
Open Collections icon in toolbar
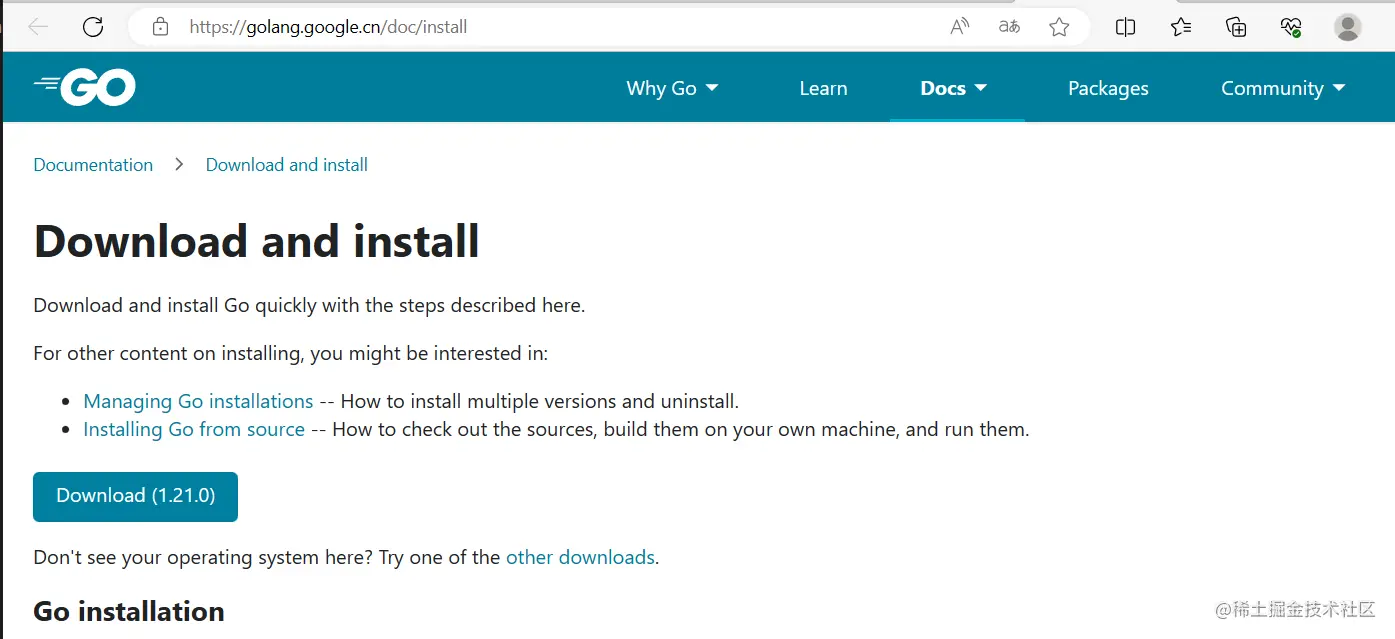1237,27
